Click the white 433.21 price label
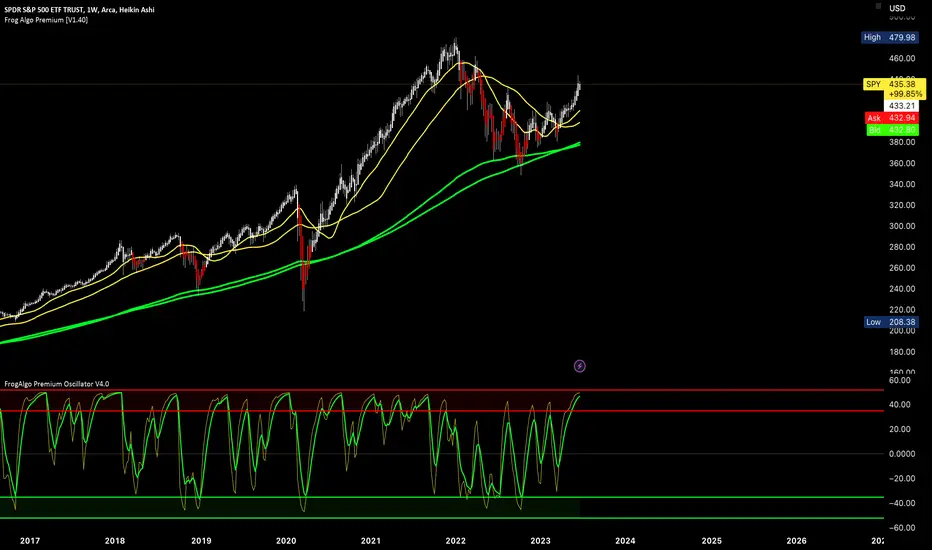Screen dimensions: 932x550 (901, 106)
